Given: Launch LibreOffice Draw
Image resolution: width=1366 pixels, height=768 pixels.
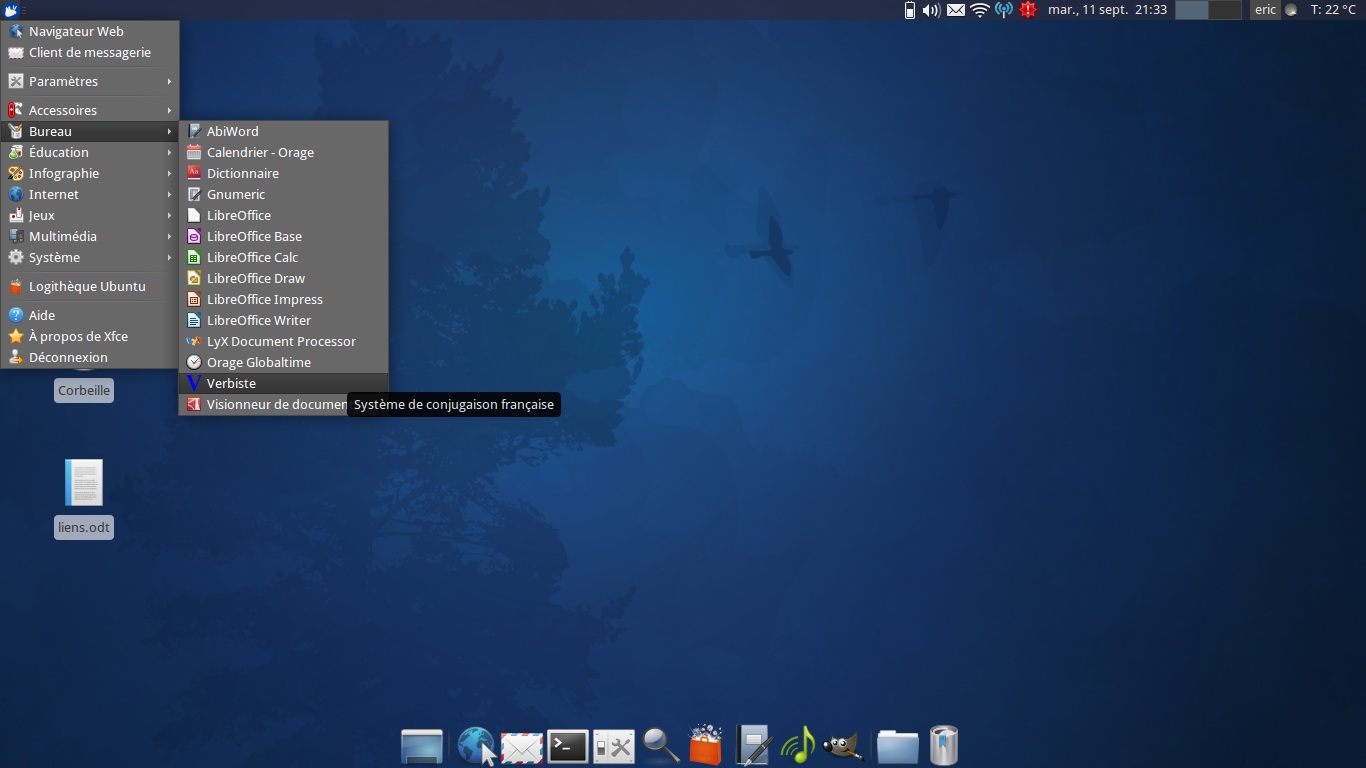Looking at the screenshot, I should pyautogui.click(x=283, y=278).
